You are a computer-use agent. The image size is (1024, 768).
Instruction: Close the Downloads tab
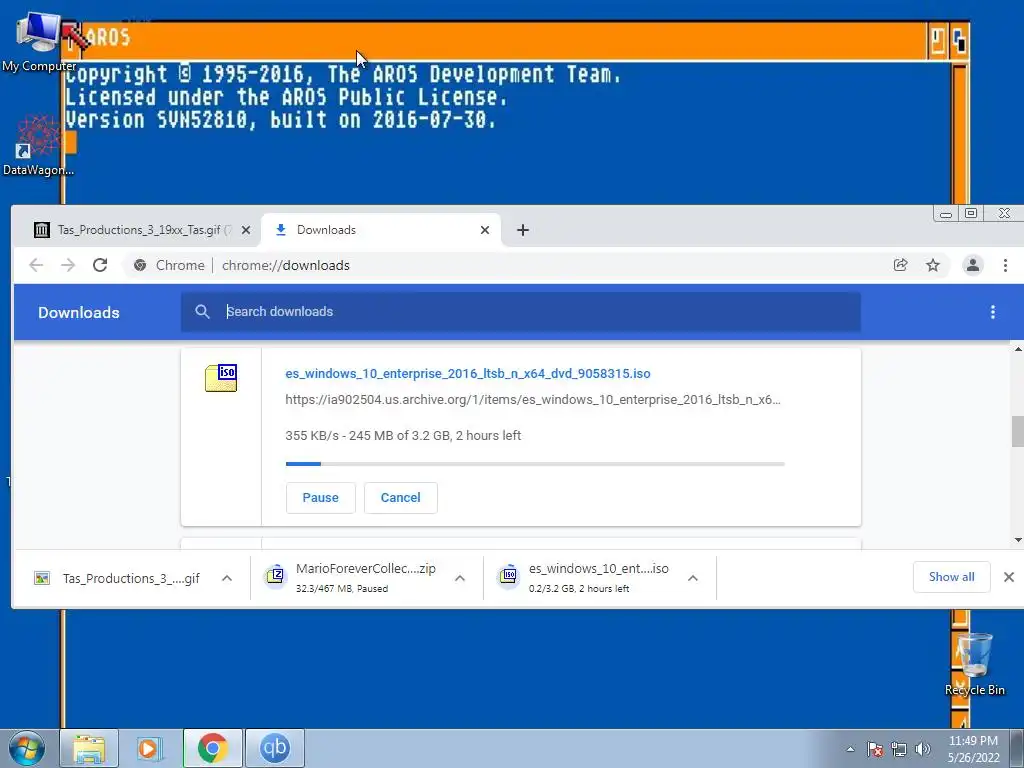click(485, 230)
